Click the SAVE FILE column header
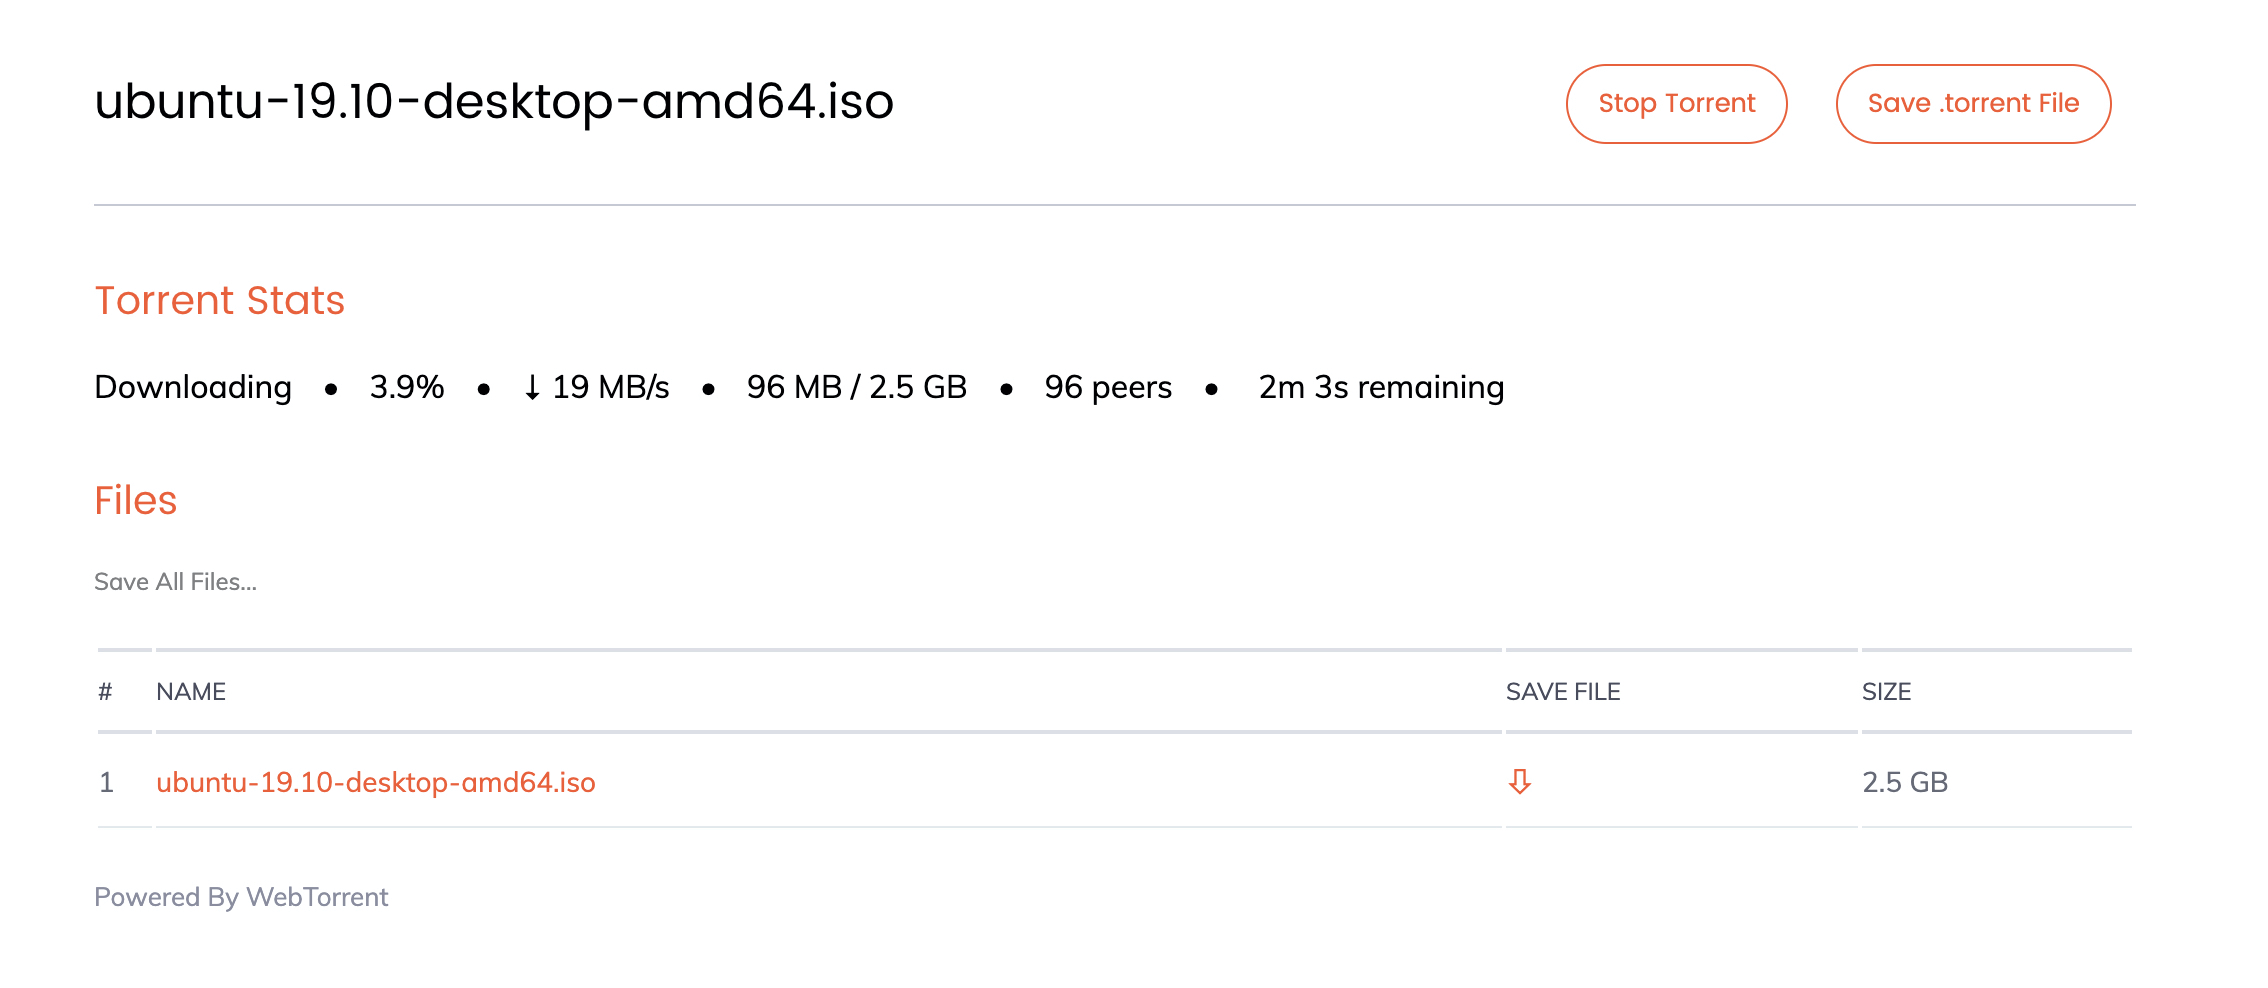This screenshot has height=988, width=2268. tap(1562, 692)
